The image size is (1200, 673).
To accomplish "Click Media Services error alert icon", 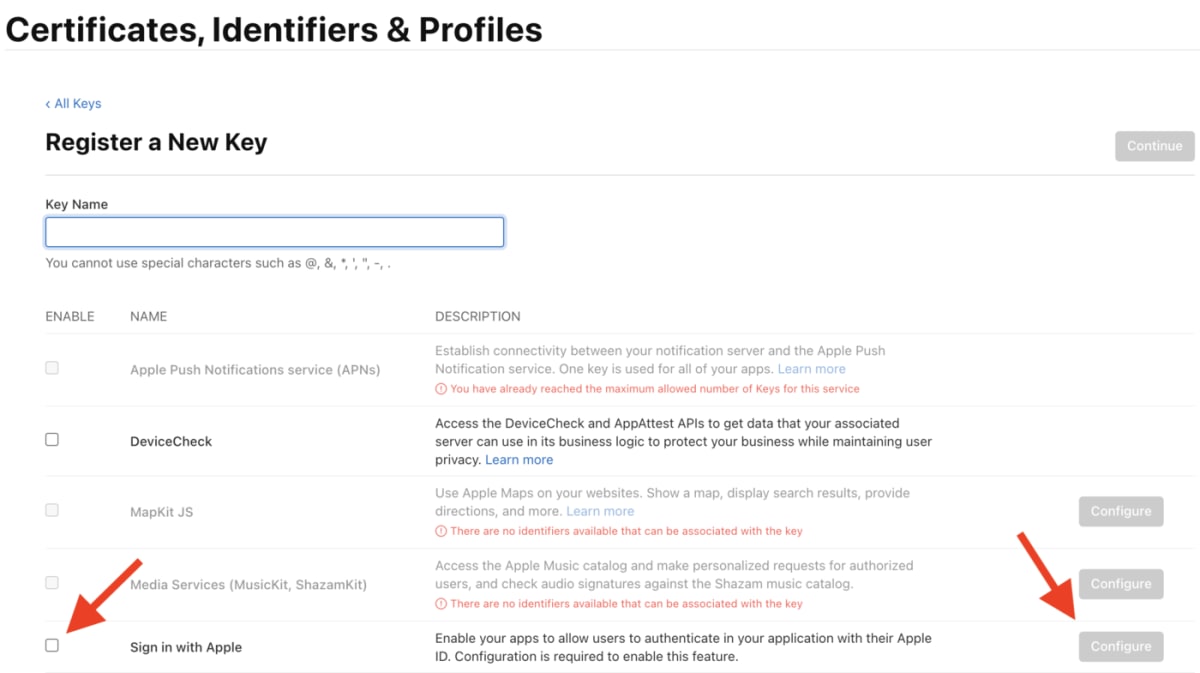I will point(441,604).
